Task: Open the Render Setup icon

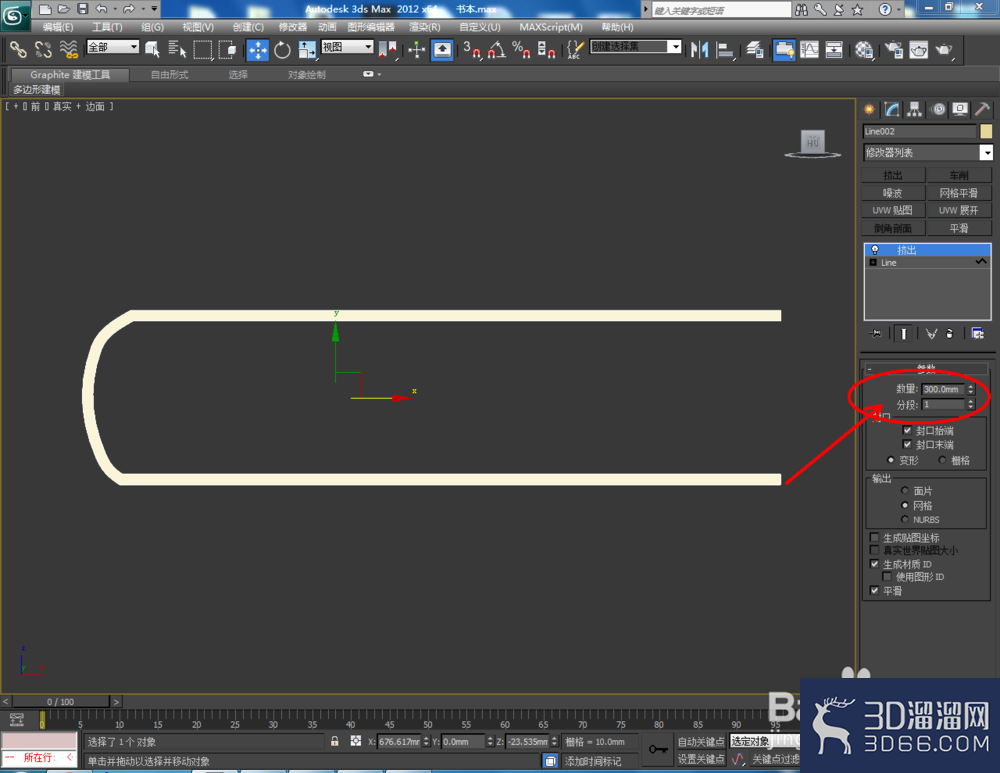Action: 894,49
